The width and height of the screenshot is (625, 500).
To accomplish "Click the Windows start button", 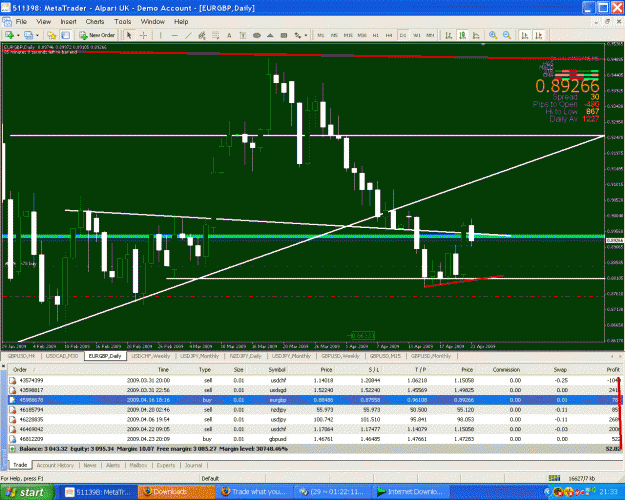I will tap(27, 492).
